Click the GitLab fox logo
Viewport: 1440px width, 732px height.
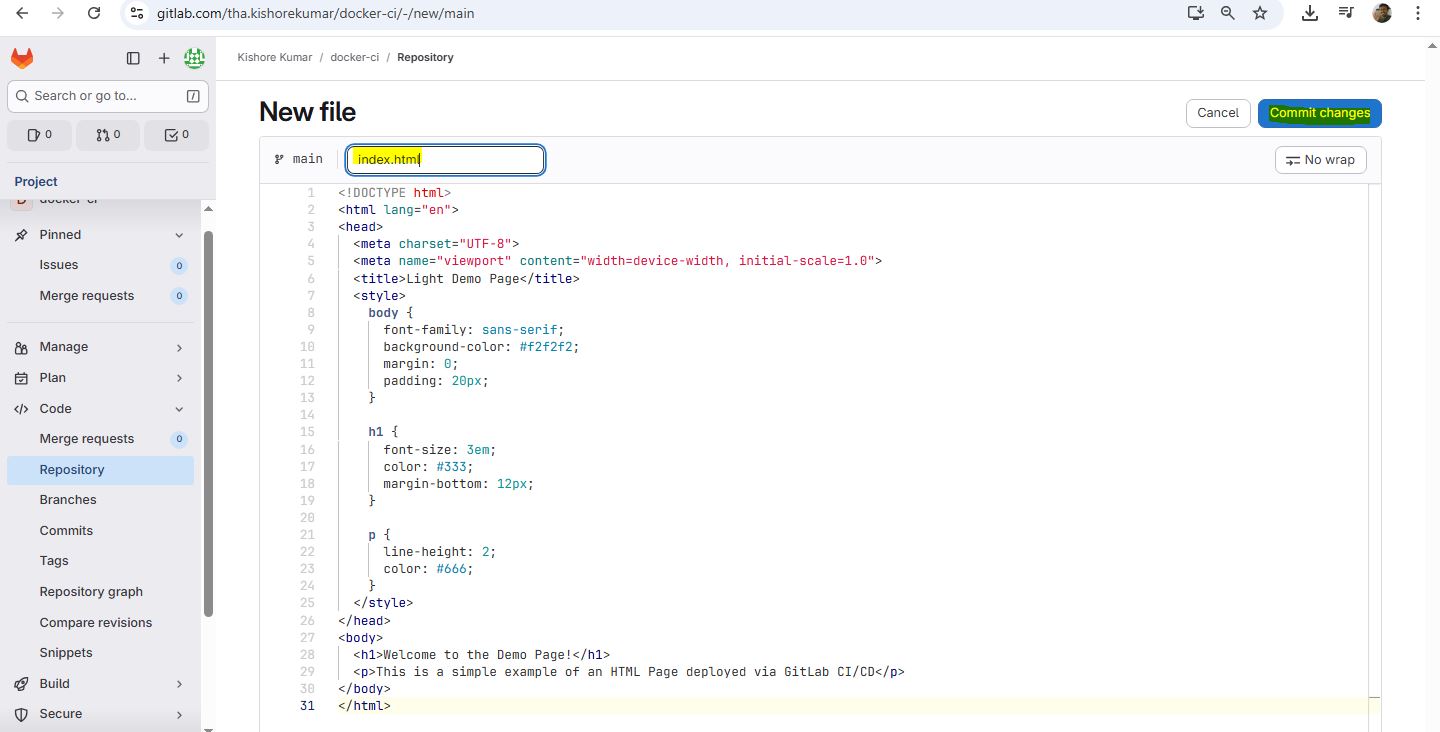click(x=22, y=59)
